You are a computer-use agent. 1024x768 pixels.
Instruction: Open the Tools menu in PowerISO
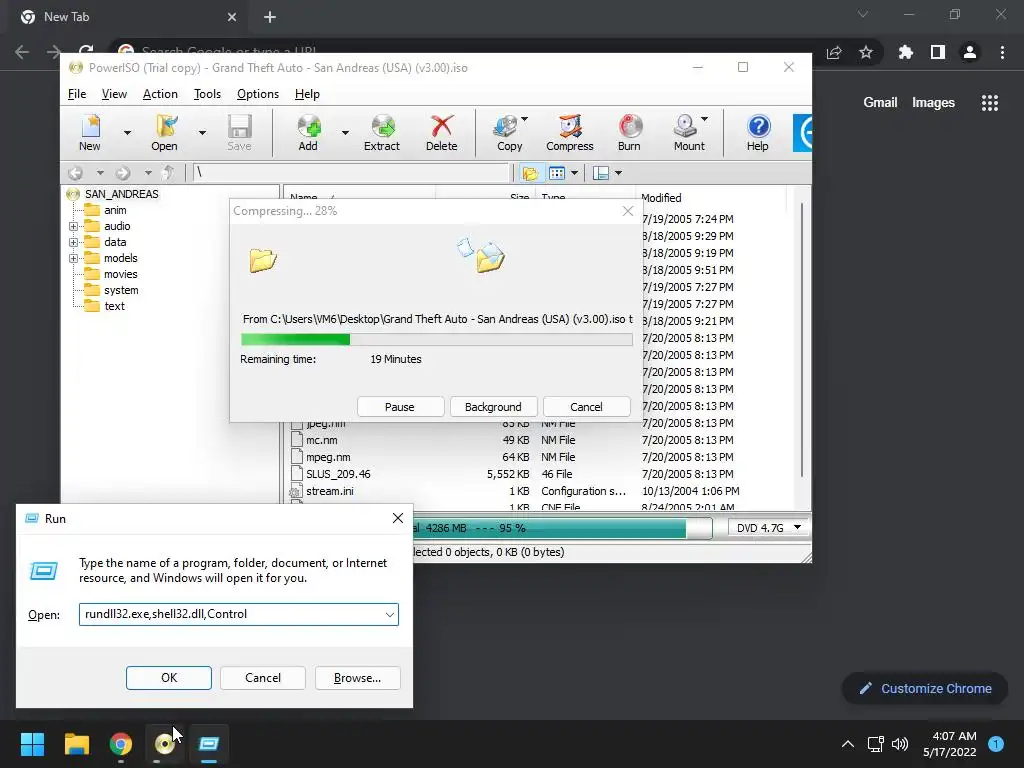point(207,94)
